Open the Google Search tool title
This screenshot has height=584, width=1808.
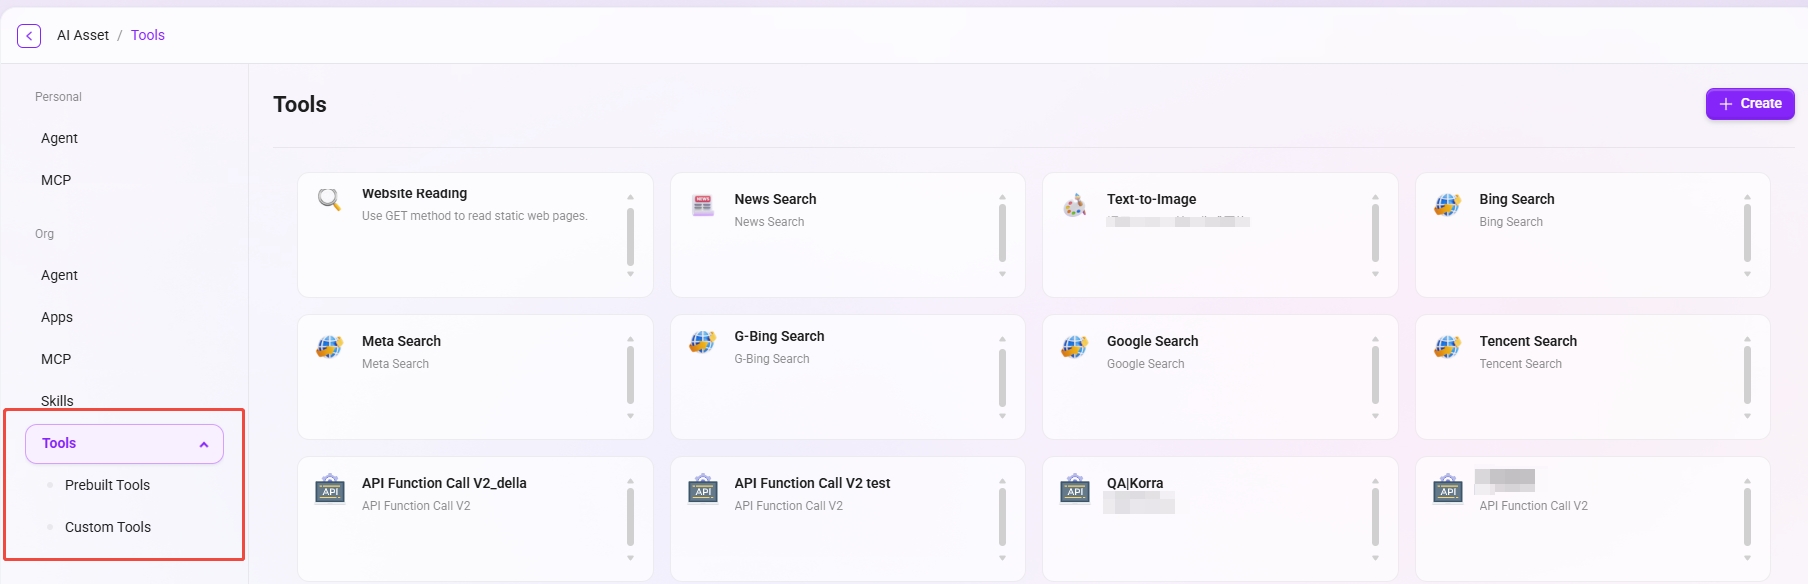[1152, 341]
